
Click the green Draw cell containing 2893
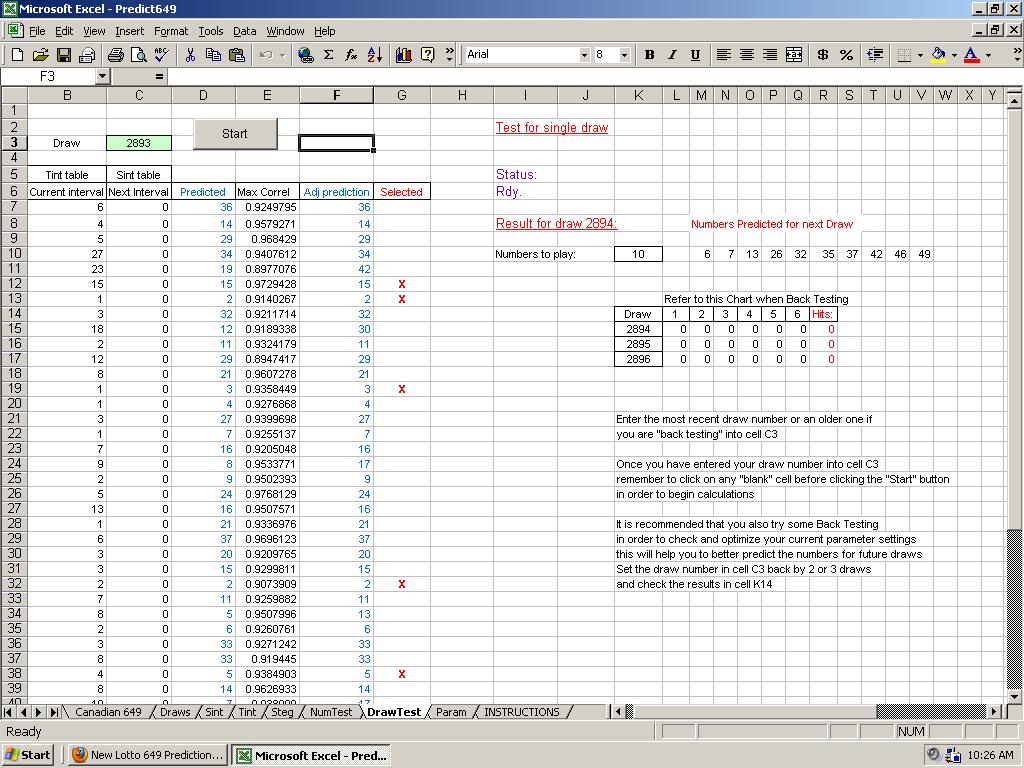pyautogui.click(x=138, y=143)
